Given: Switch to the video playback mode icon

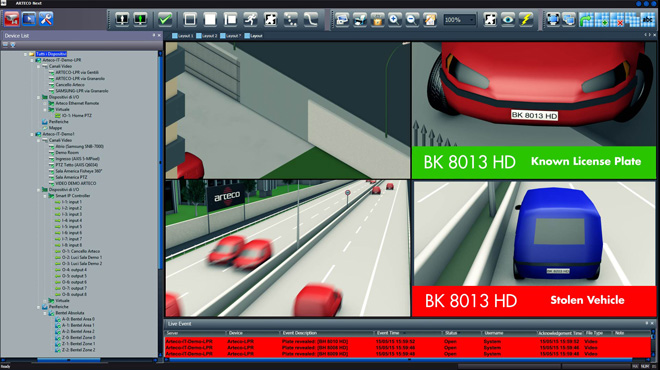Looking at the screenshot, I should 29,19.
